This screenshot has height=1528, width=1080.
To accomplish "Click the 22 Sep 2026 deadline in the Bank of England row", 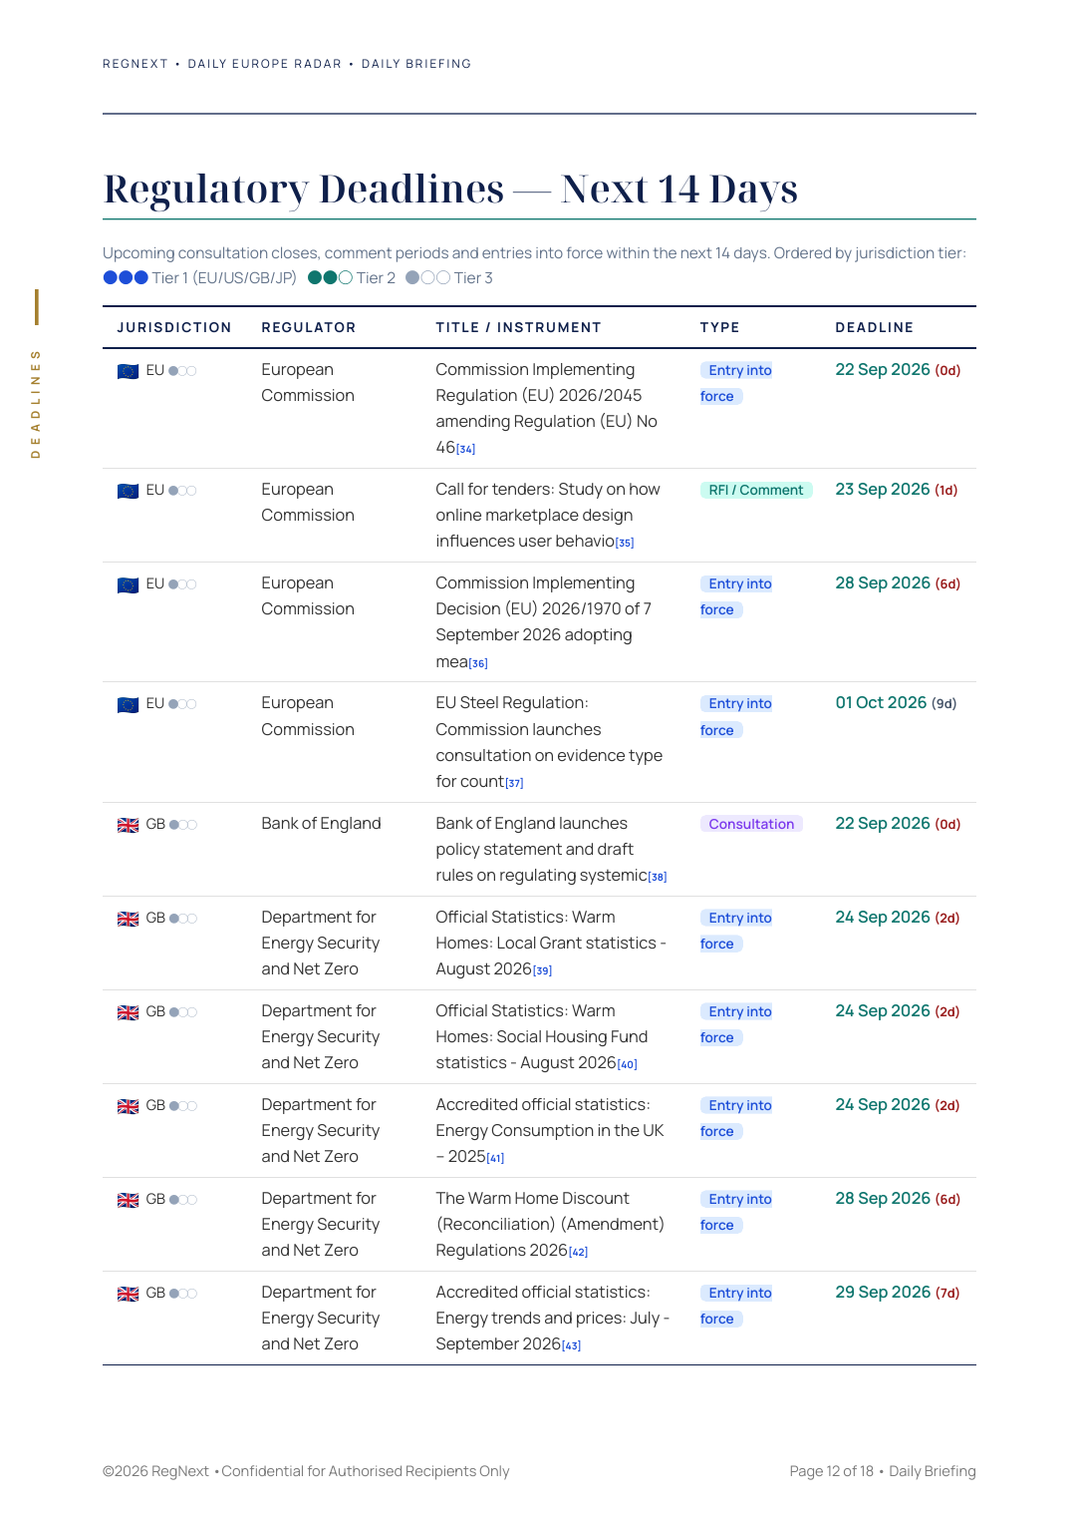I will click(898, 823).
